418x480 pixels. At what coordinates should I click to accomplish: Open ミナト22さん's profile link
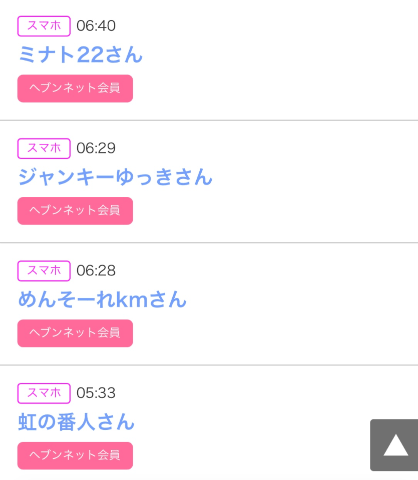[80, 55]
